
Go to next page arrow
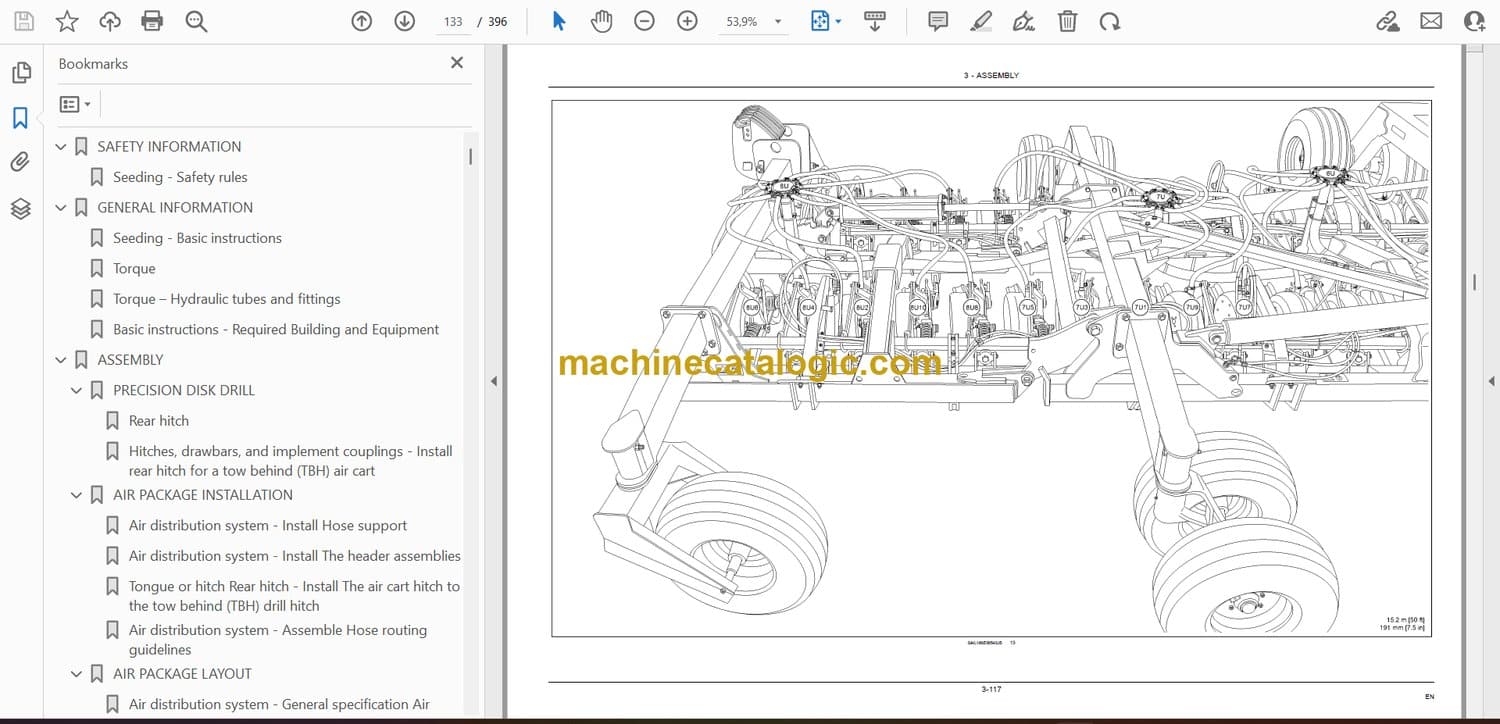pos(404,21)
